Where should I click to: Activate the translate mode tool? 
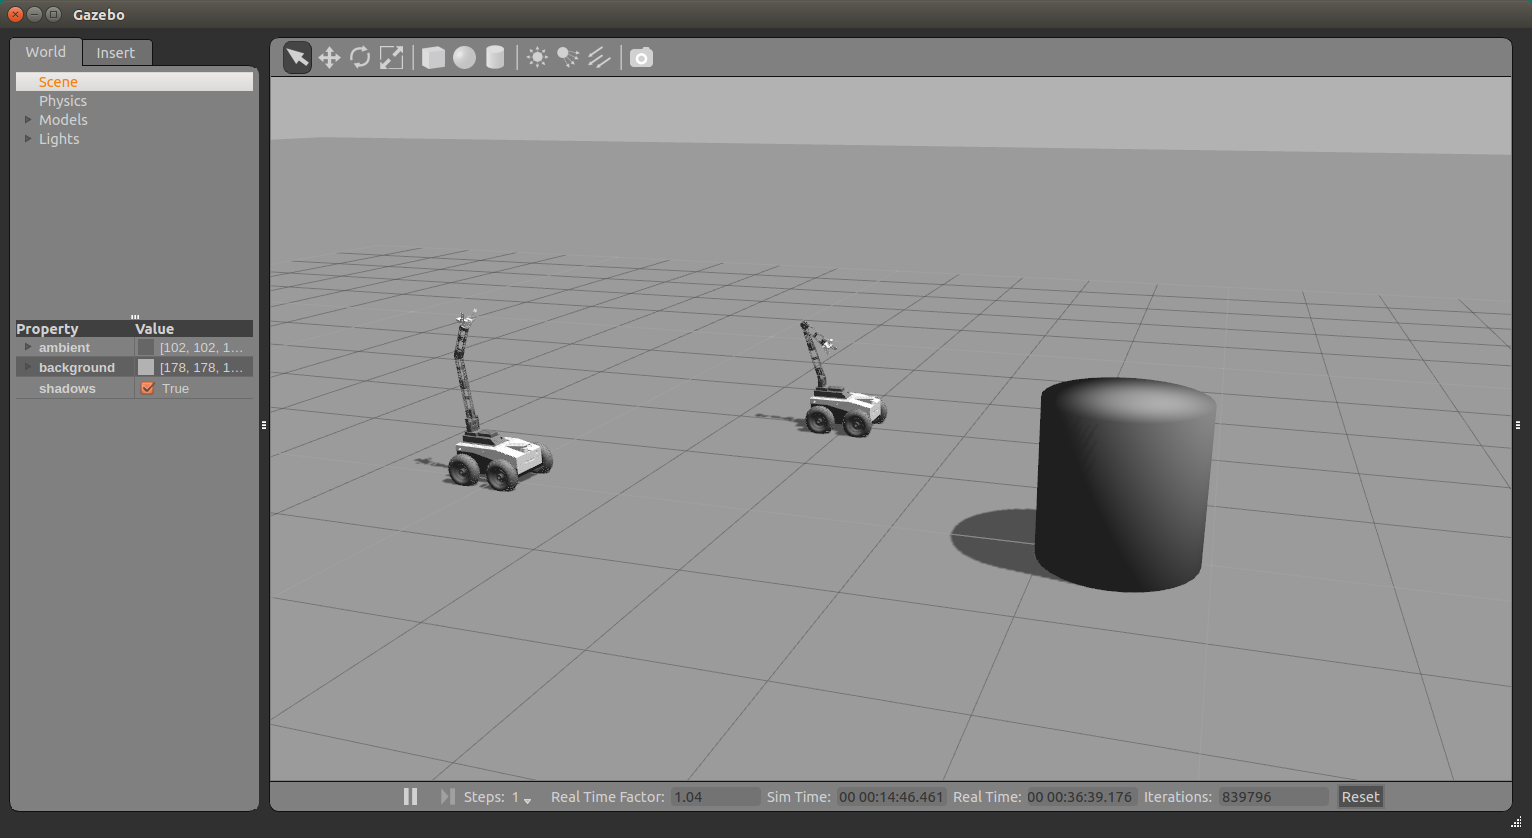point(329,58)
